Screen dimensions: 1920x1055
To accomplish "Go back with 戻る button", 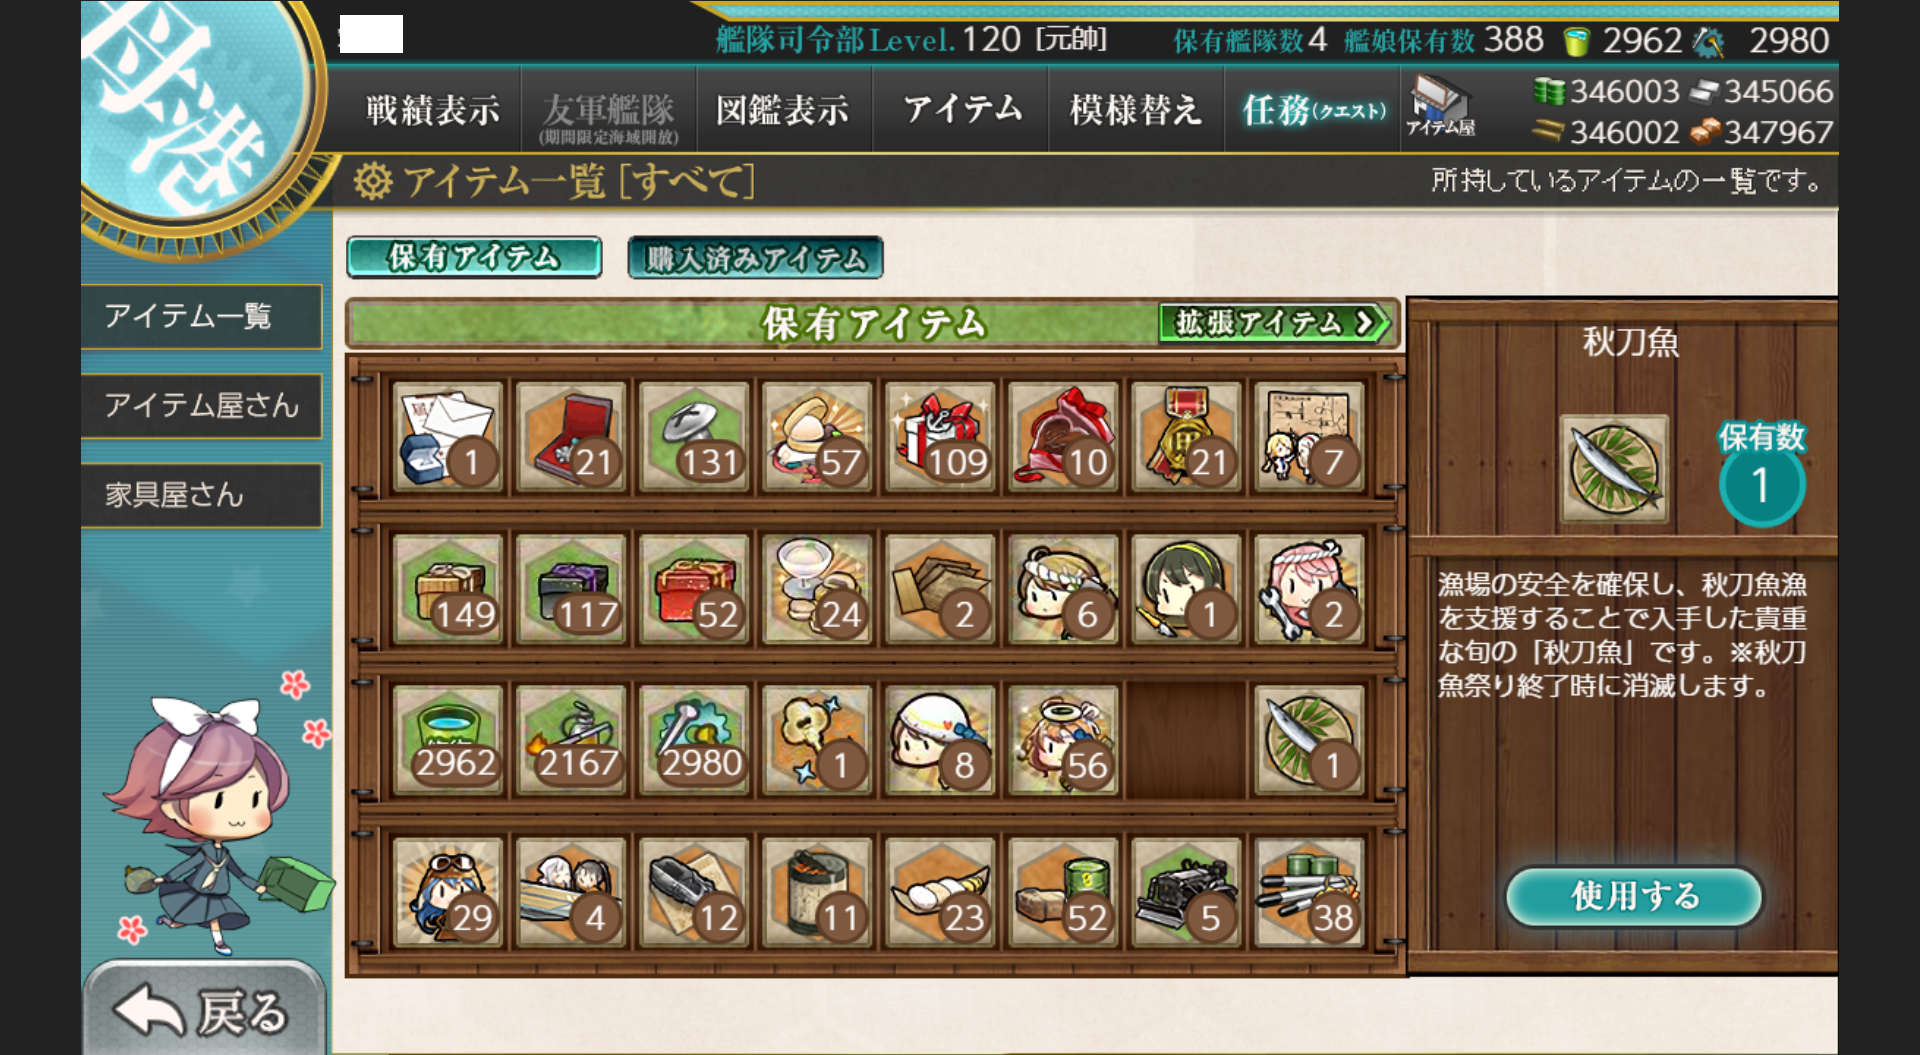I will (x=204, y=1010).
